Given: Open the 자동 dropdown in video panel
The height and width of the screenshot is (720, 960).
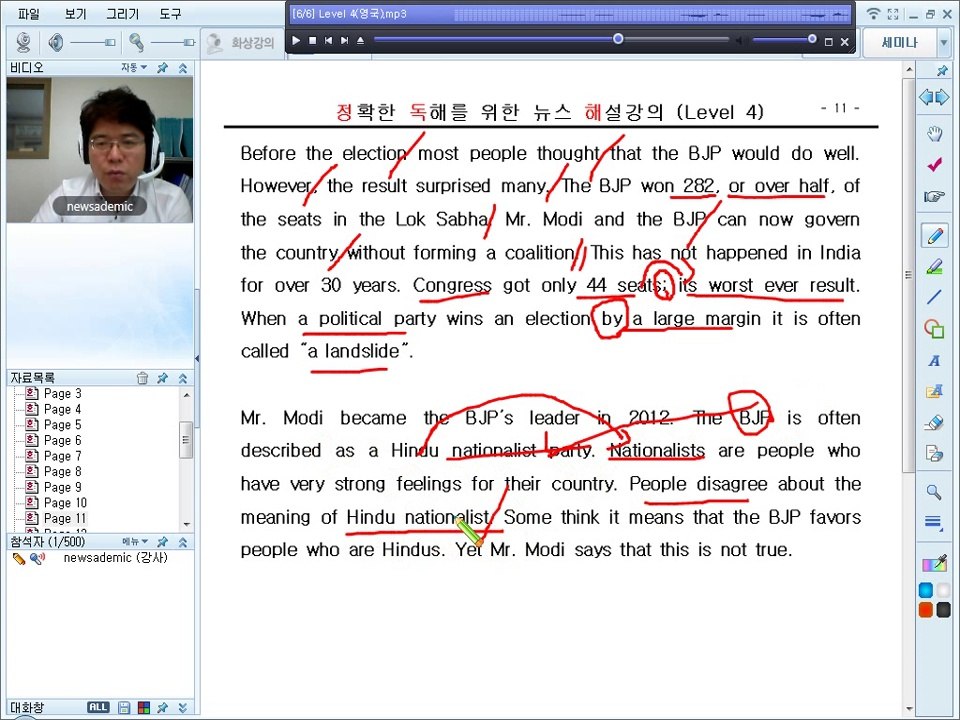Looking at the screenshot, I should [133, 67].
